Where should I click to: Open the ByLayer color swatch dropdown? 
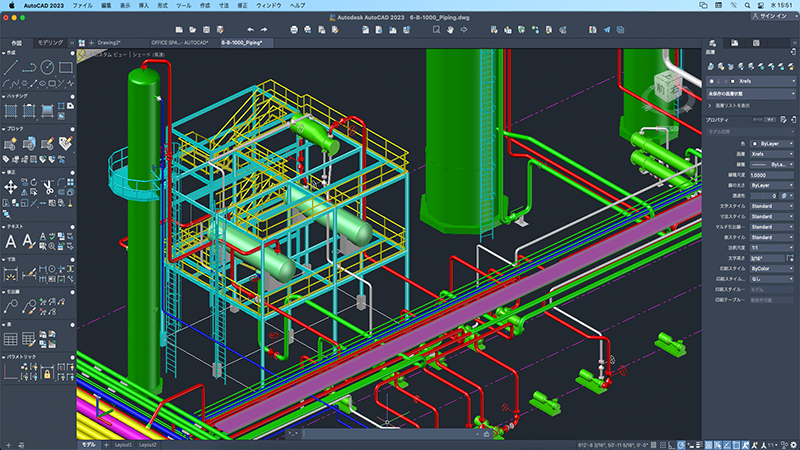tap(772, 144)
